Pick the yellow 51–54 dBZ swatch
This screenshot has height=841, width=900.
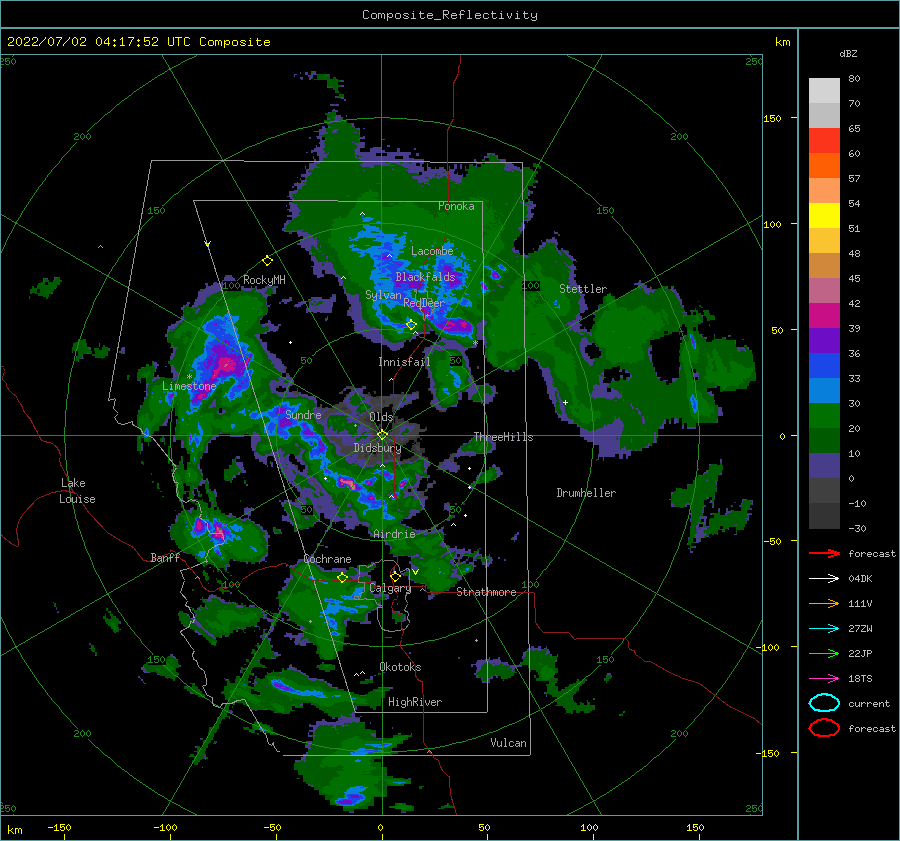coord(824,216)
